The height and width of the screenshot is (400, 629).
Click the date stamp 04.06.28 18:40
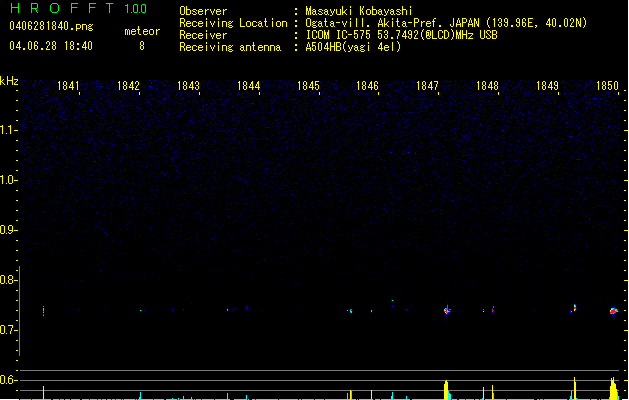(51, 46)
